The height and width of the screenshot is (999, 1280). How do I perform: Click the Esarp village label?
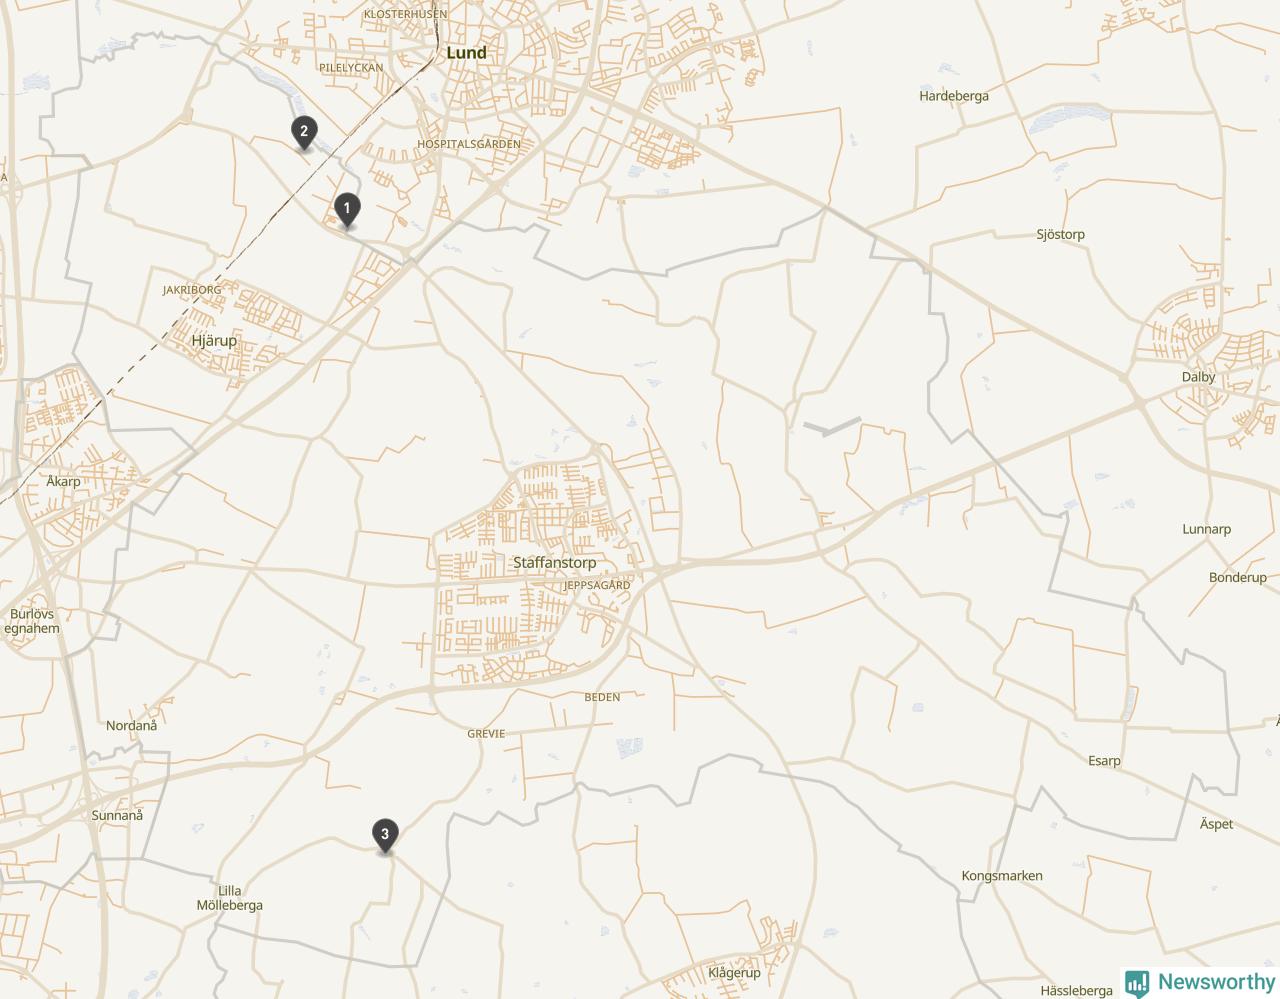point(1104,761)
